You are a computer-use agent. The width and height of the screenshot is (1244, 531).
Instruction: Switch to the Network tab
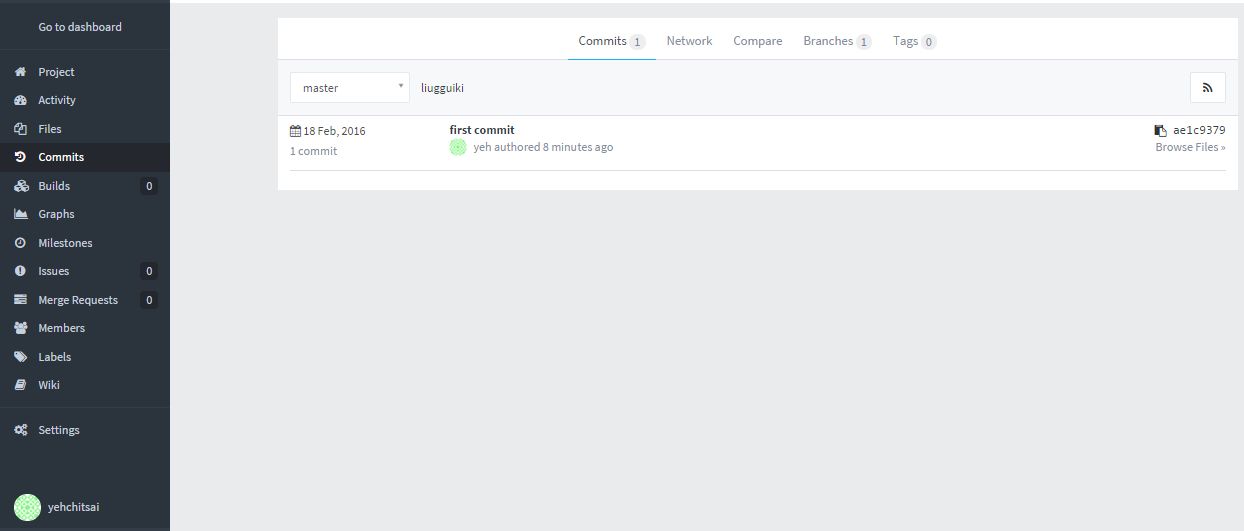tap(689, 41)
